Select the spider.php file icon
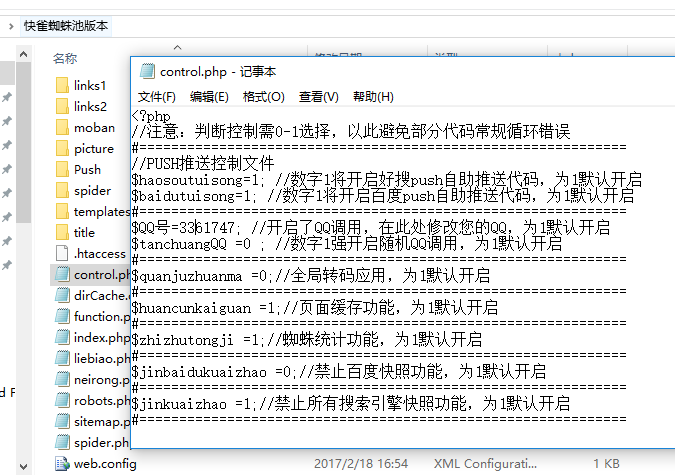Image resolution: width=675 pixels, height=475 pixels. pos(62,442)
